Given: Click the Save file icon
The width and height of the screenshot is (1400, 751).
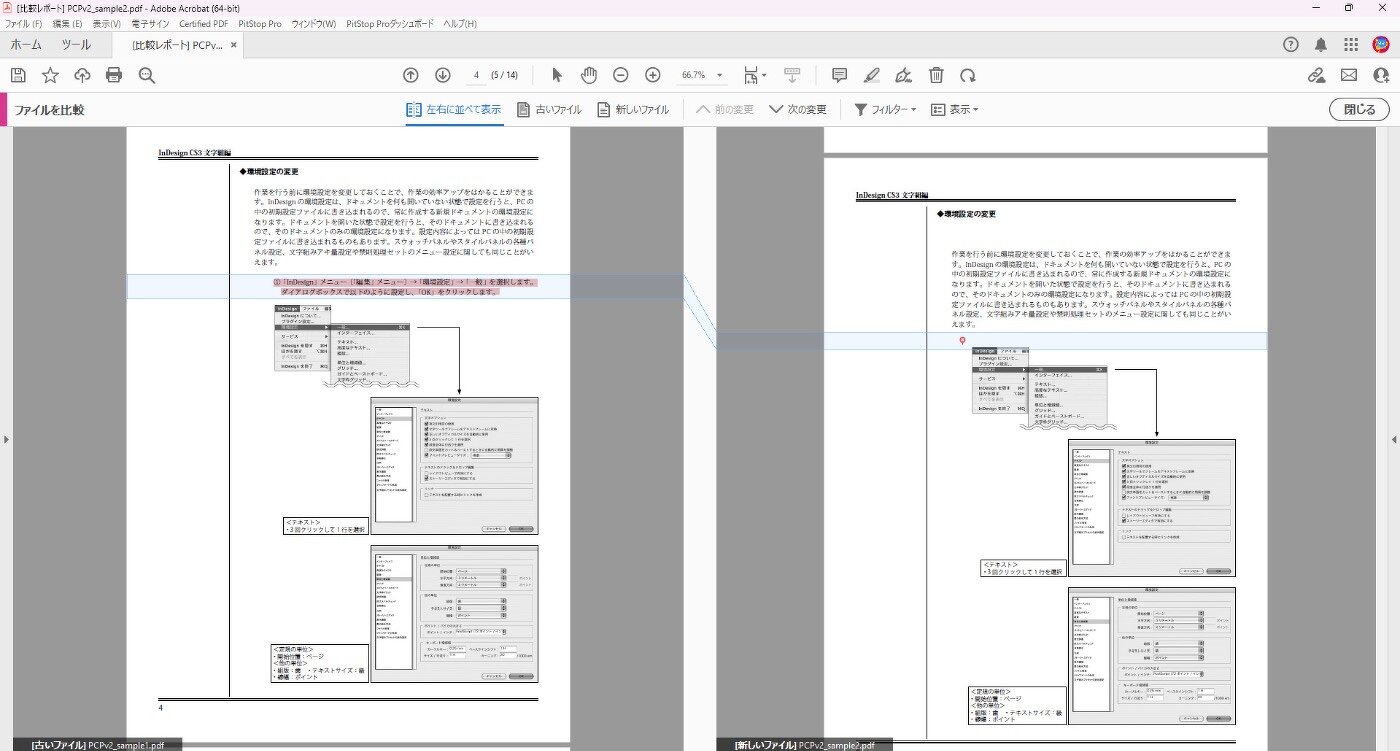Looking at the screenshot, I should 18,75.
